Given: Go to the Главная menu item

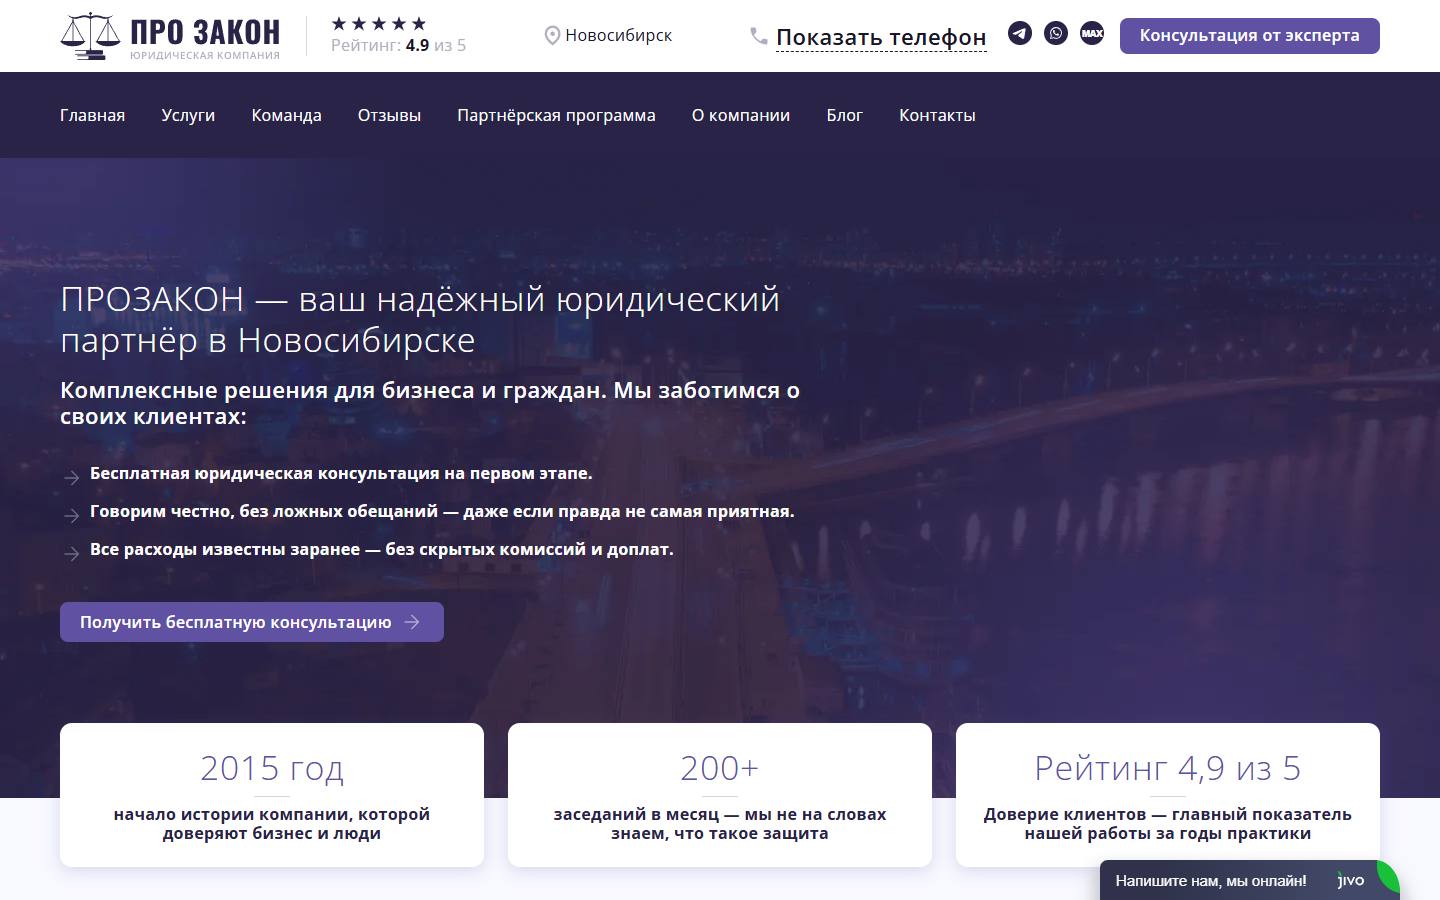Looking at the screenshot, I should tap(92, 115).
